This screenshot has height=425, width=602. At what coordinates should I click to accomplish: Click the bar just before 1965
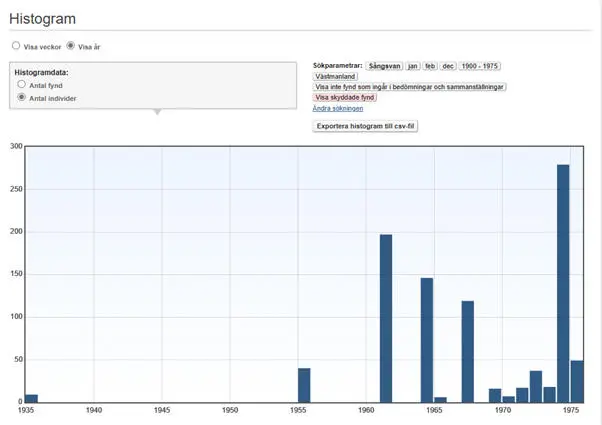point(427,340)
